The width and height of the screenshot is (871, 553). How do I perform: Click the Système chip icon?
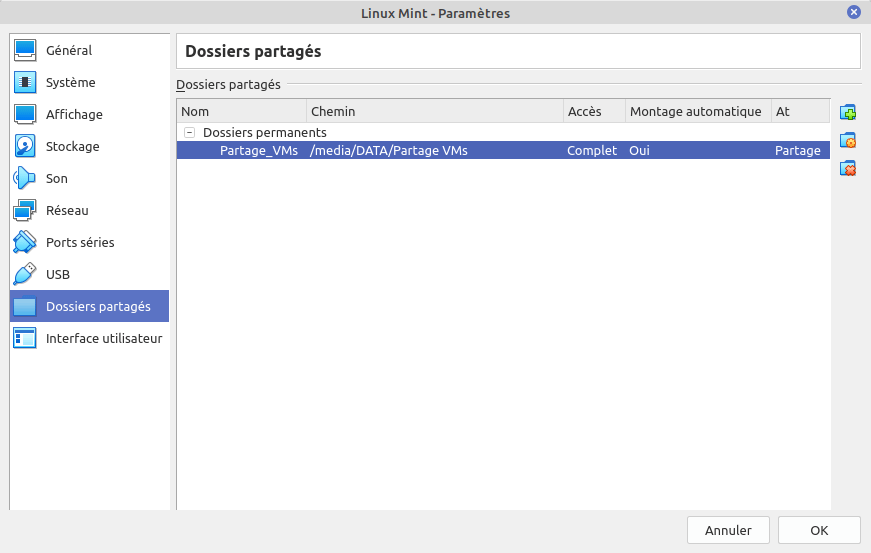pyautogui.click(x=25, y=82)
